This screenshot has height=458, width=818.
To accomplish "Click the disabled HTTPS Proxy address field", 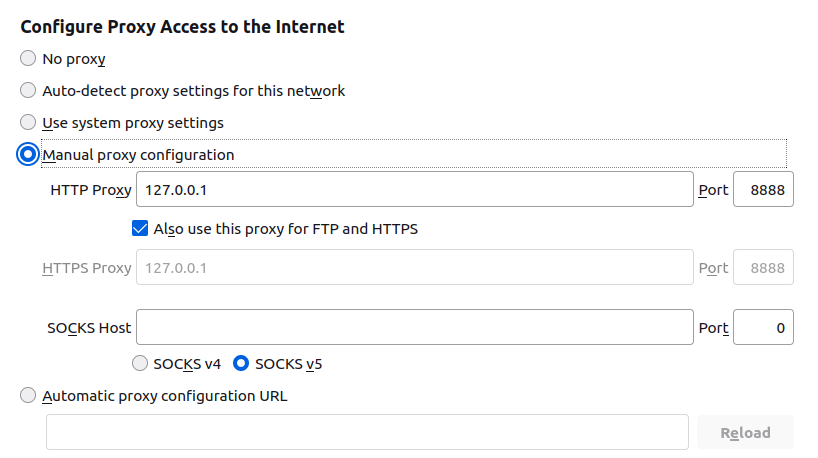I will click(414, 268).
